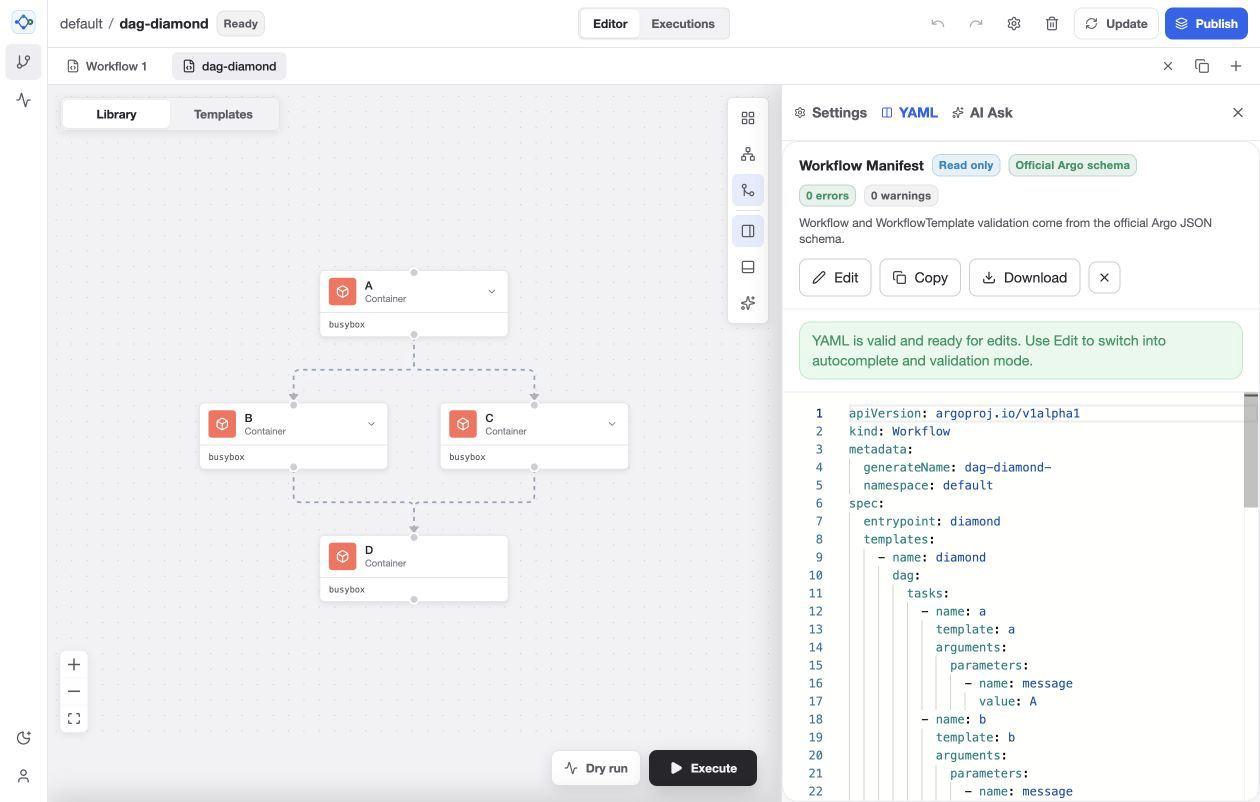Click the AI sparkle icon in canvas toolbar

(748, 303)
